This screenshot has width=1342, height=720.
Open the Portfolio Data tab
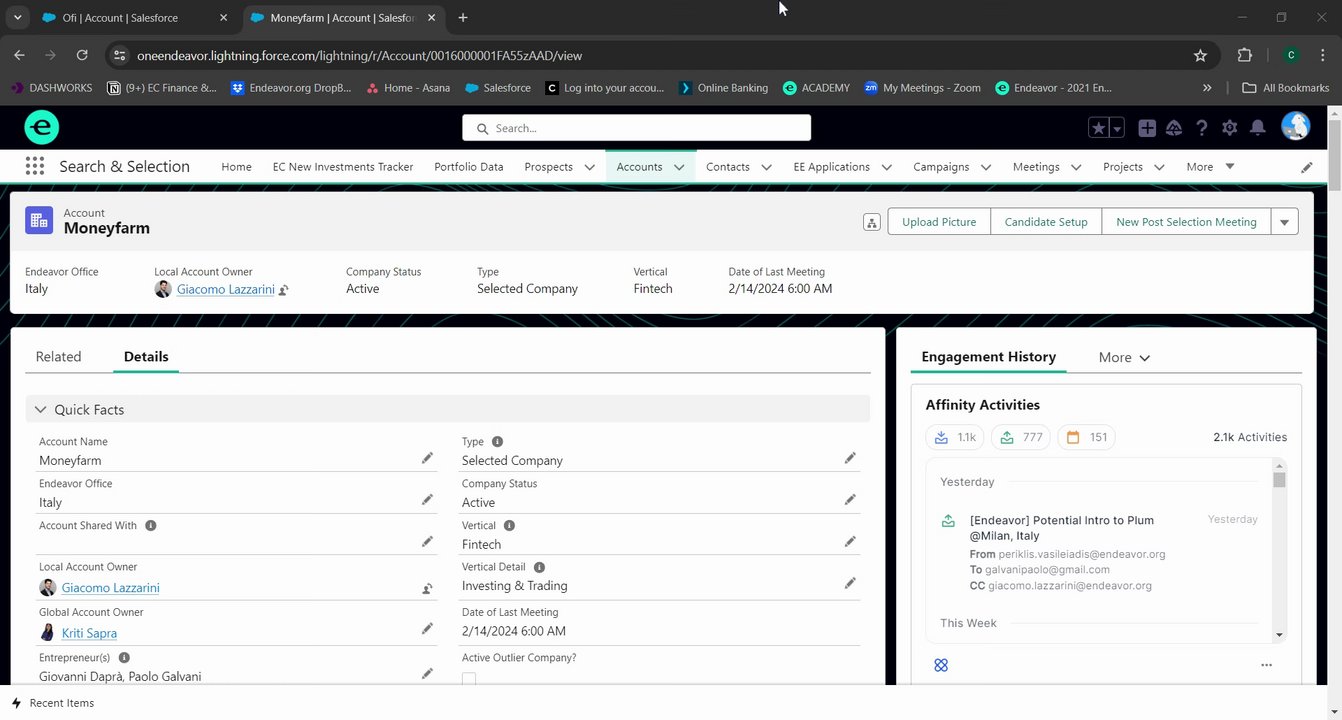coord(469,167)
